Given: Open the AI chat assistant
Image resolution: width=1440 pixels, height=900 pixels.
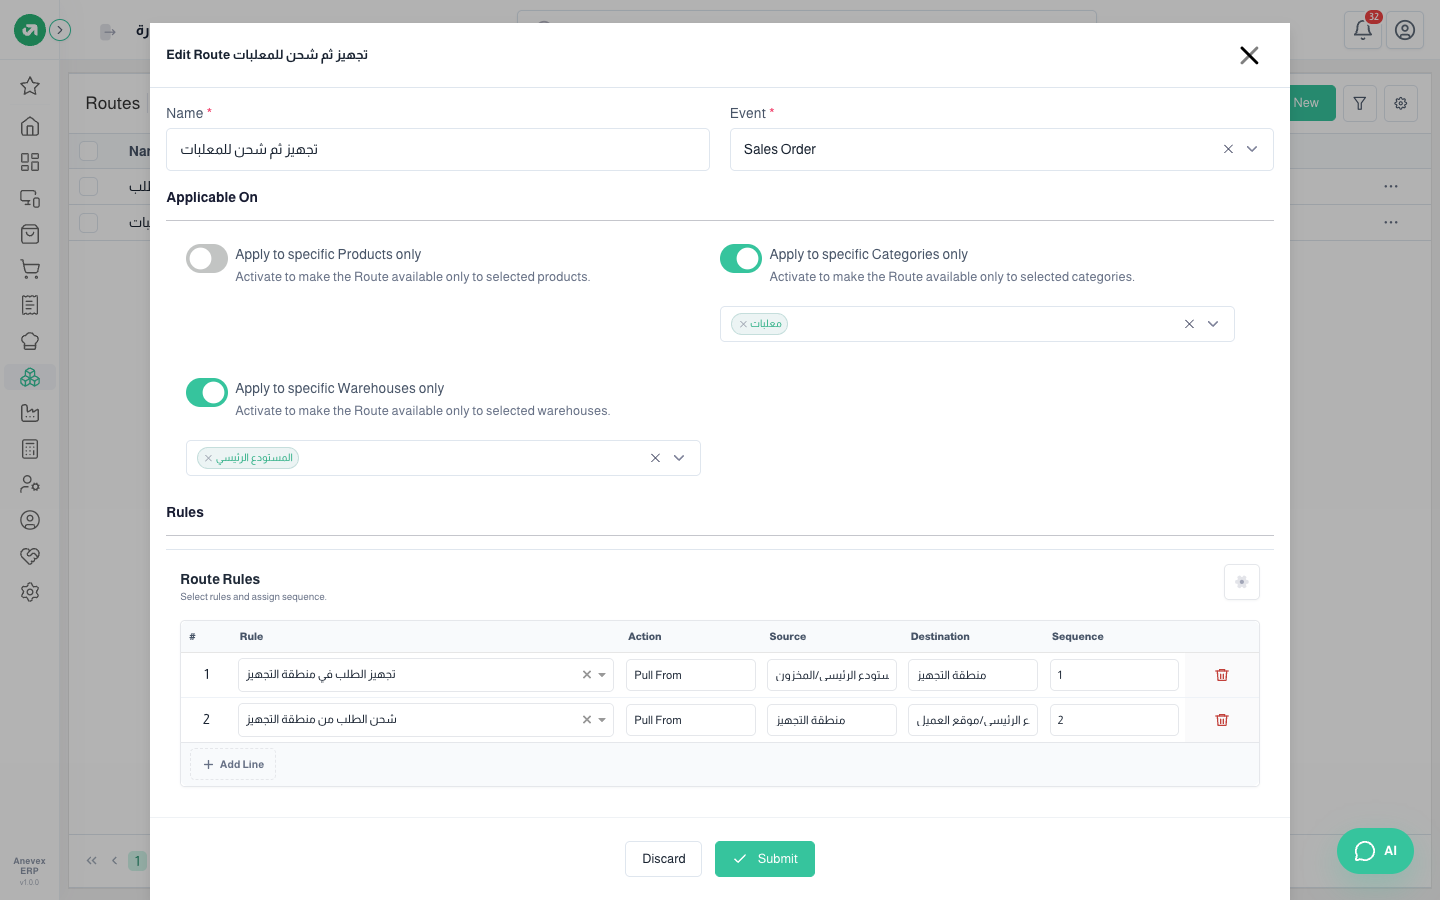Looking at the screenshot, I should point(1375,851).
